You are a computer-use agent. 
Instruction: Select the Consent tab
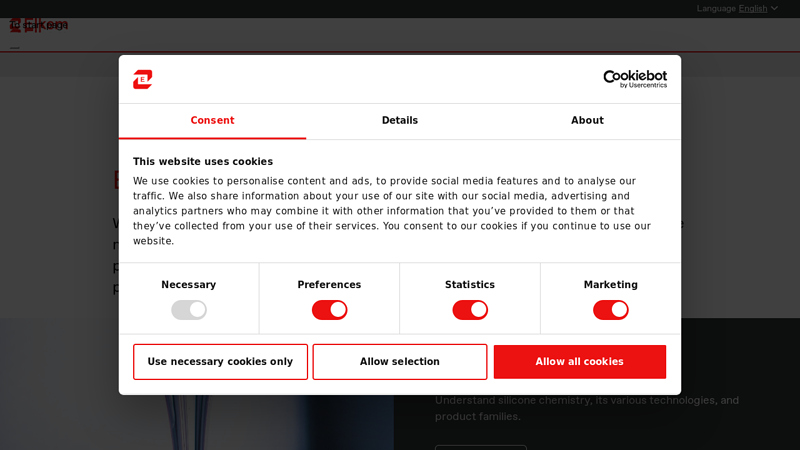212,121
